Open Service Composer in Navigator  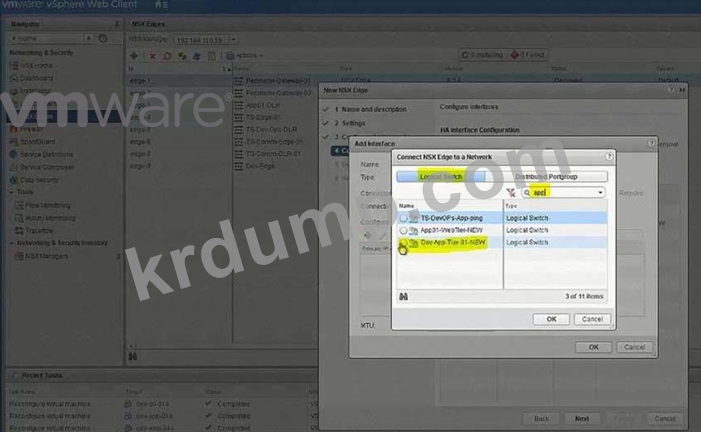pos(47,167)
